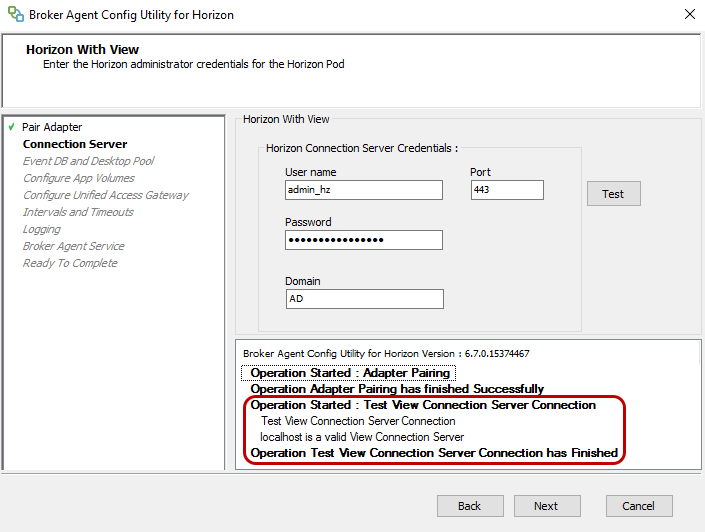Go to the Logging step
This screenshot has width=705, height=532.
[x=42, y=229]
